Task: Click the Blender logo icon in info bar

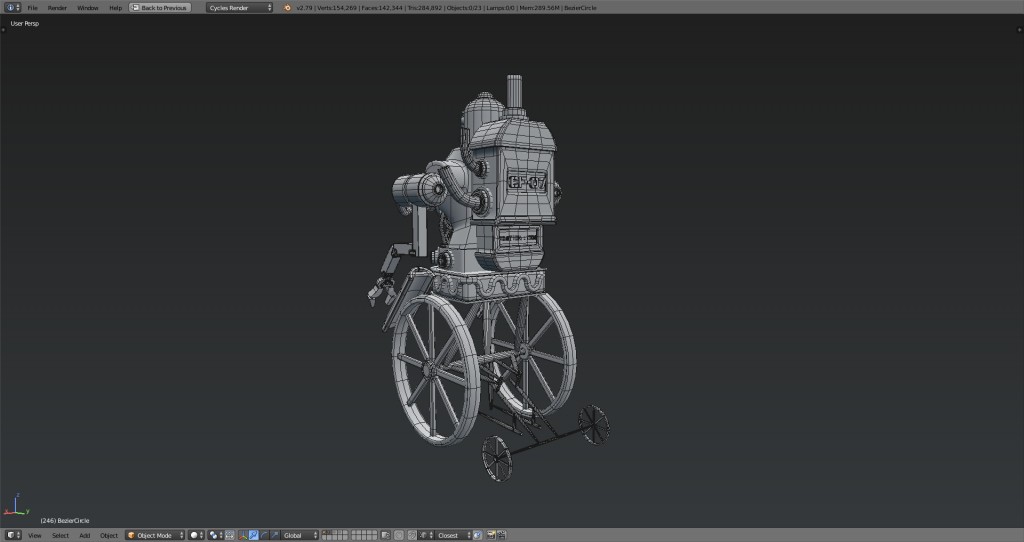Action: [288, 7]
